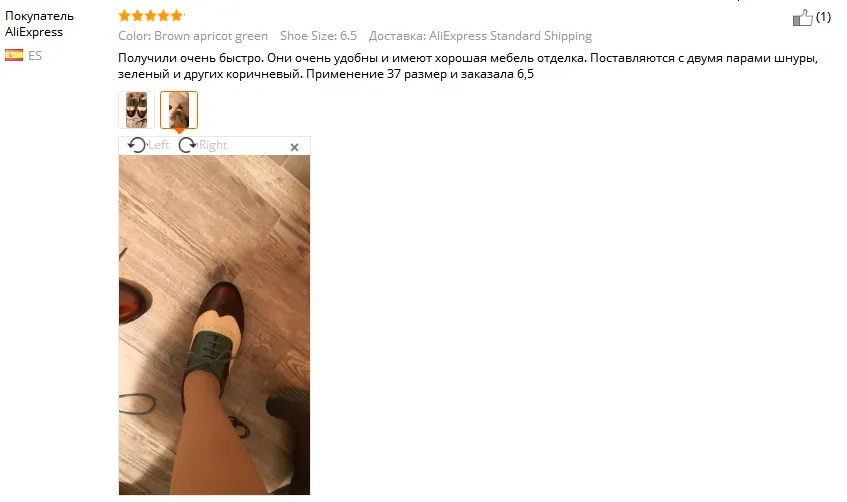The image size is (847, 502).
Task: Click the enlarged shoe photo on wooden floor
Action: 214,325
